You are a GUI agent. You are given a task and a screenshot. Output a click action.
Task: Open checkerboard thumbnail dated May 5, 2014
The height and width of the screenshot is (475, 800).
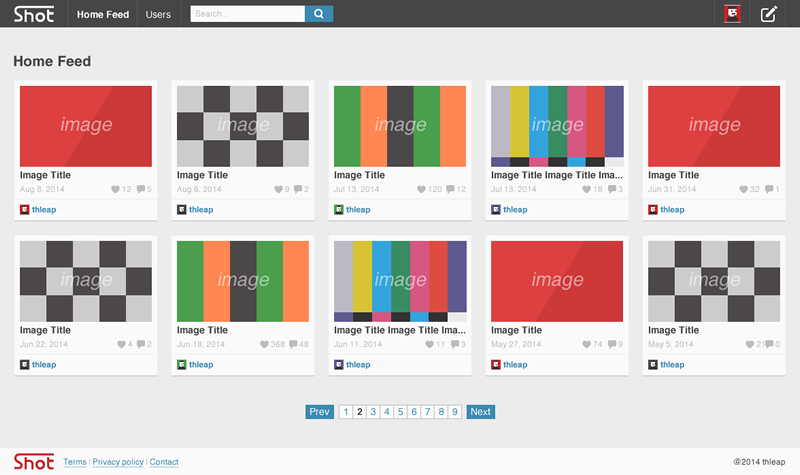(x=714, y=281)
